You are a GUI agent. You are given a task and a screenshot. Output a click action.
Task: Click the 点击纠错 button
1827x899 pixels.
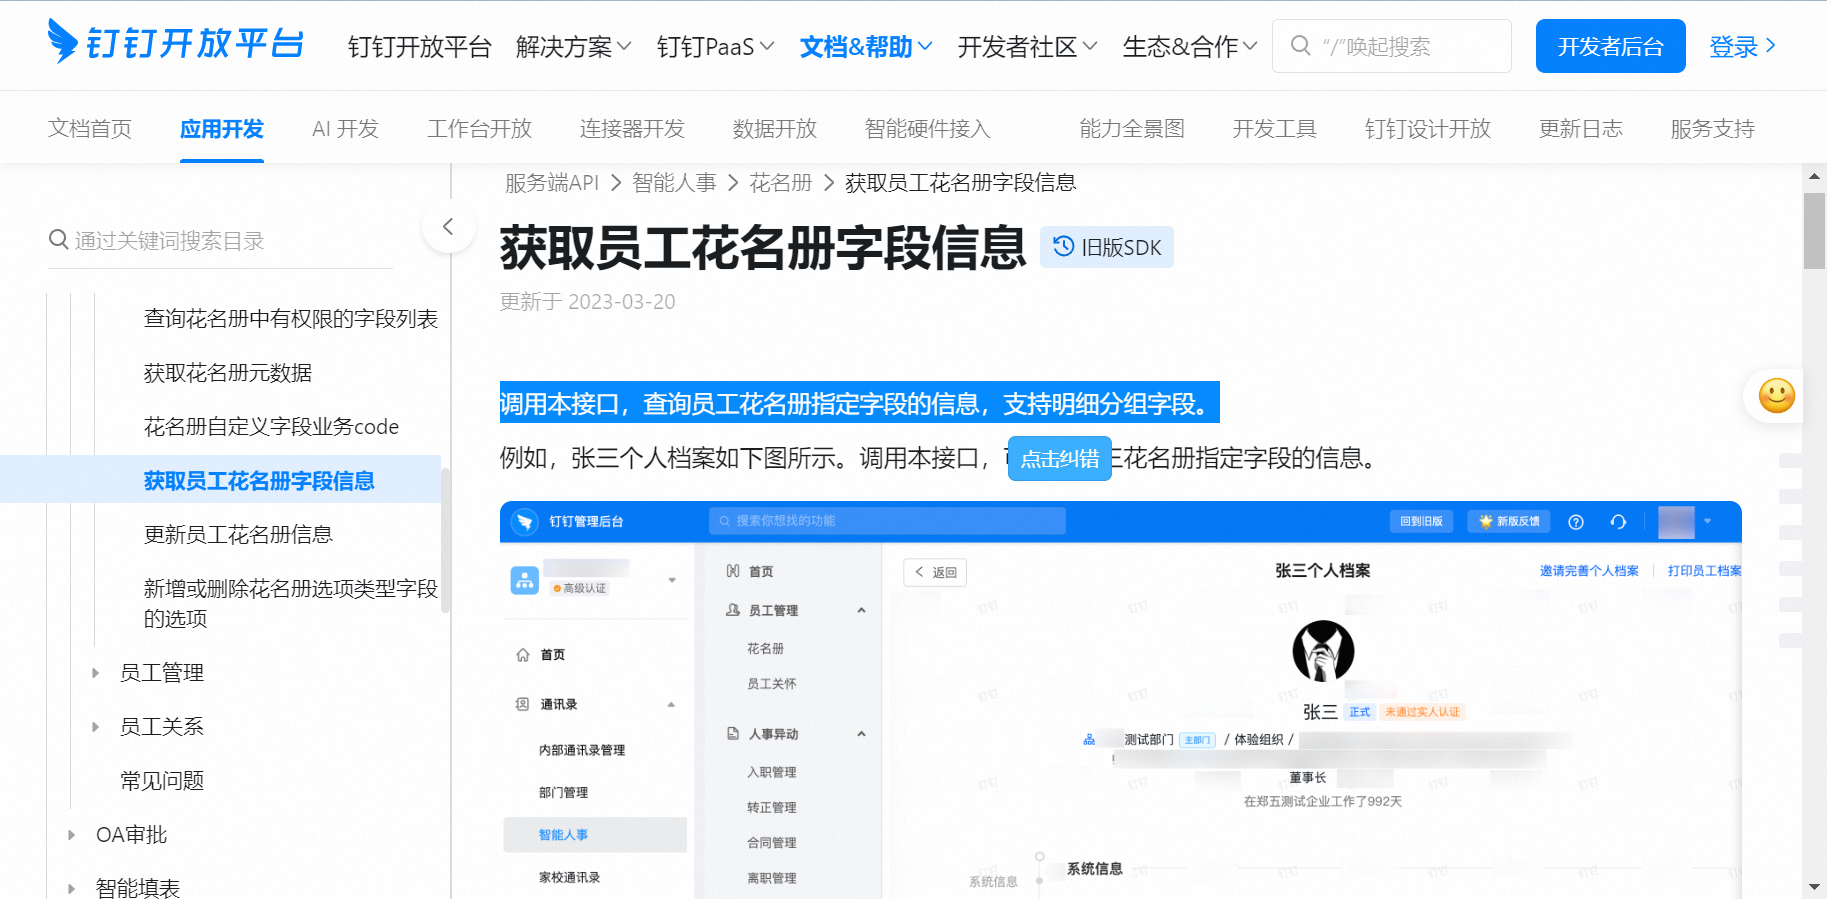1059,458
